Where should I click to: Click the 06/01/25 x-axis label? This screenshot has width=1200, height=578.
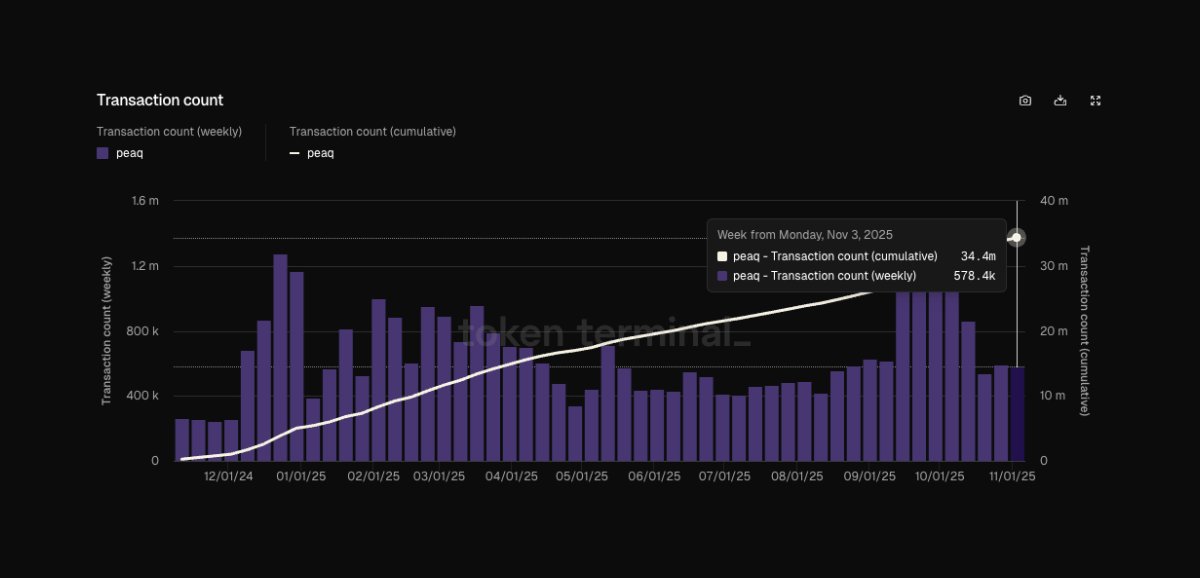[x=653, y=476]
